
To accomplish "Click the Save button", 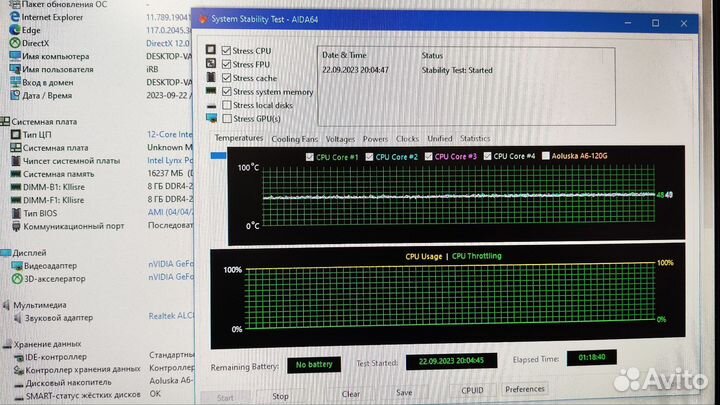I will (404, 393).
